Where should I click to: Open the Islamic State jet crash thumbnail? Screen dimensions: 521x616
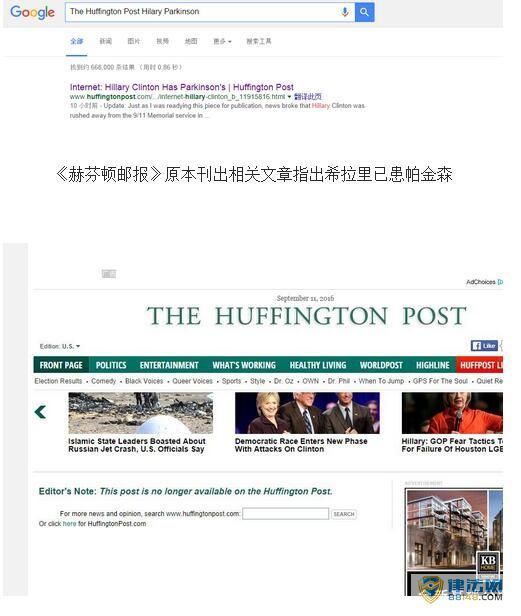(141, 413)
